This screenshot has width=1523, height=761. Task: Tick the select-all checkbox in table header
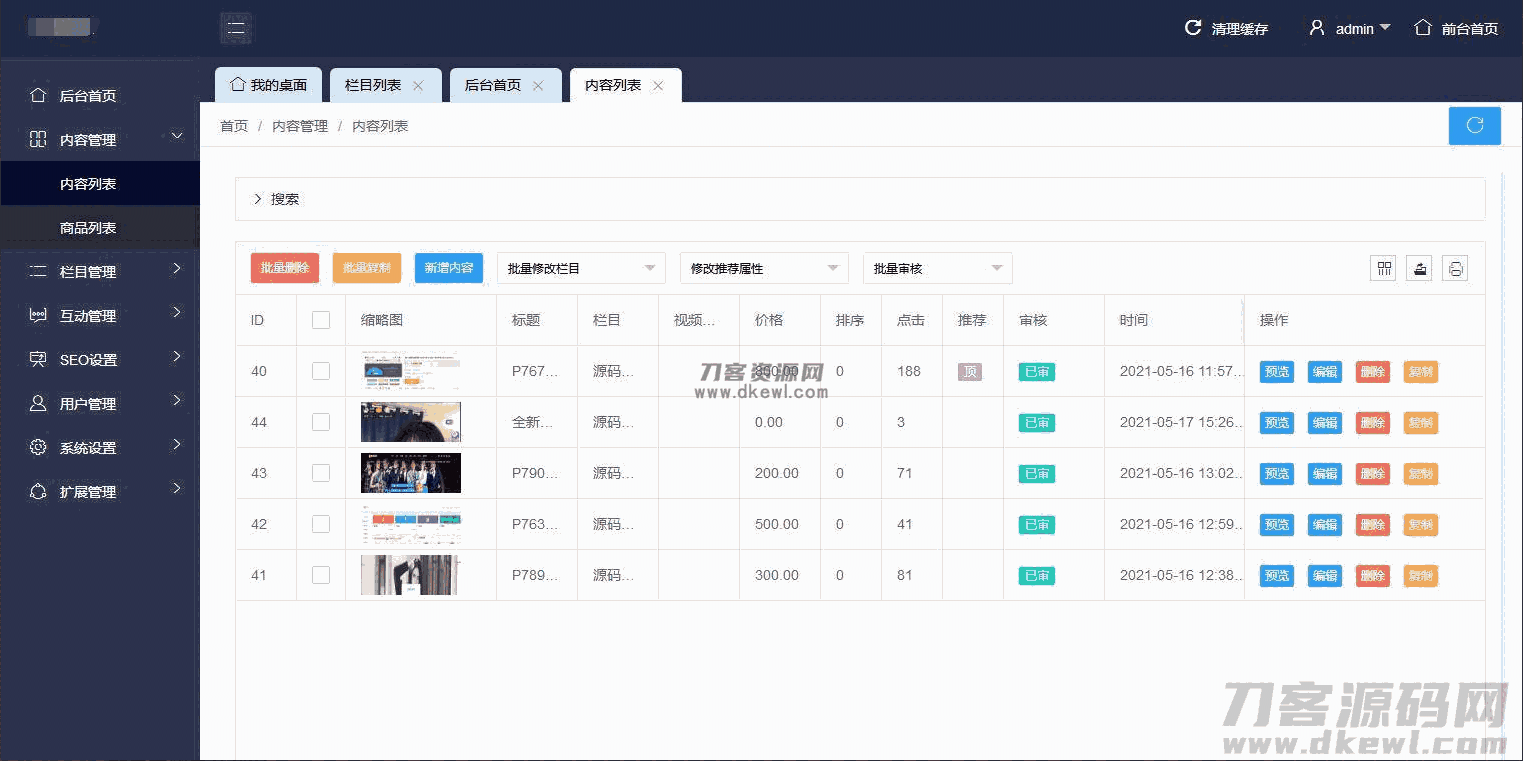tap(321, 320)
